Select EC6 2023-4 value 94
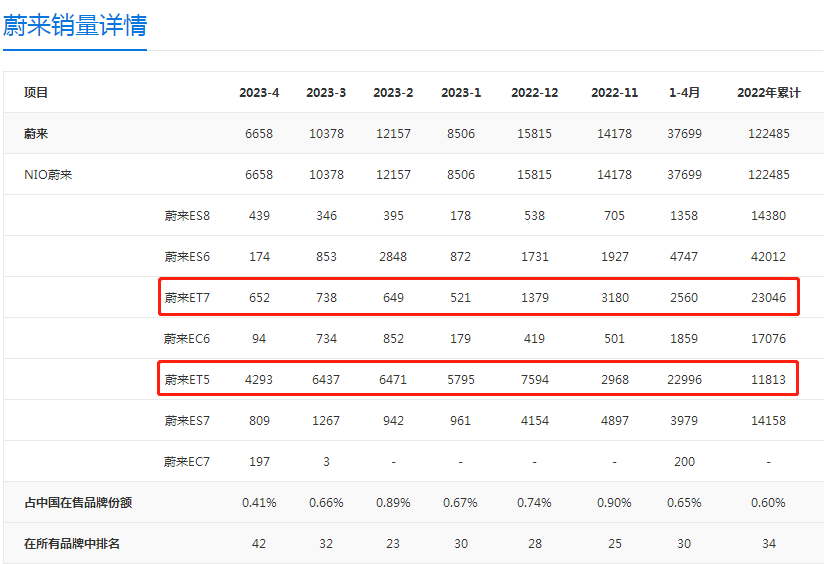Screen dimensions: 824x564 [259, 339]
